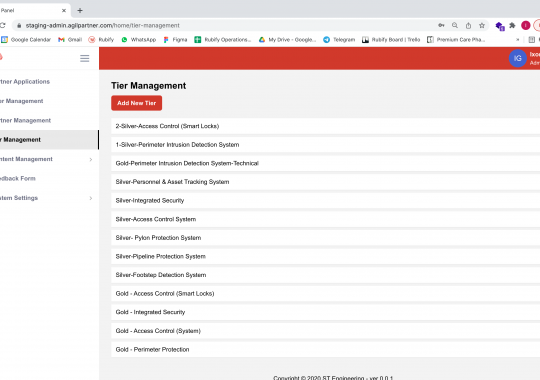Image resolution: width=540 pixels, height=380 pixels.
Task: Click the share page icon in address bar
Action: (x=468, y=25)
